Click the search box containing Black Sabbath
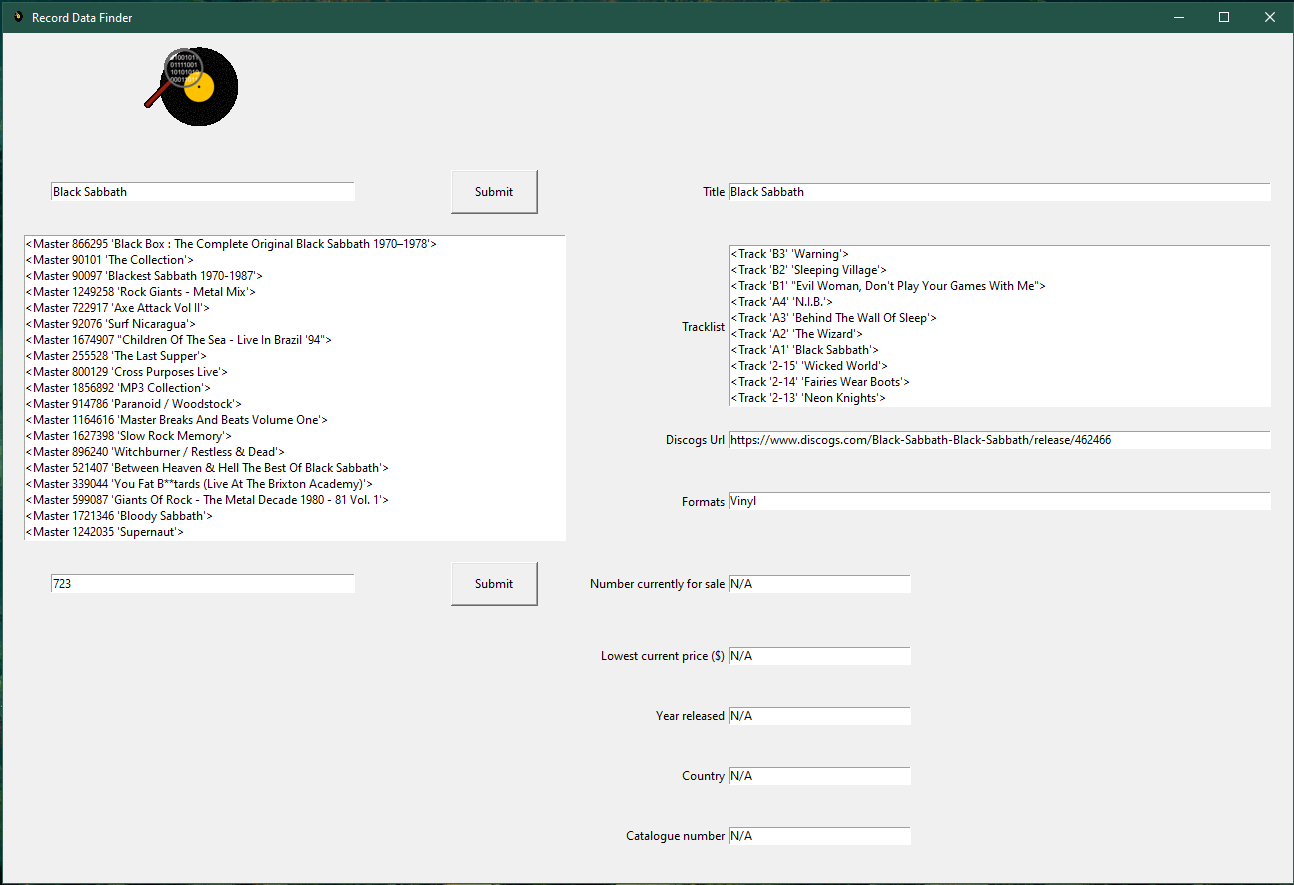 click(x=202, y=191)
